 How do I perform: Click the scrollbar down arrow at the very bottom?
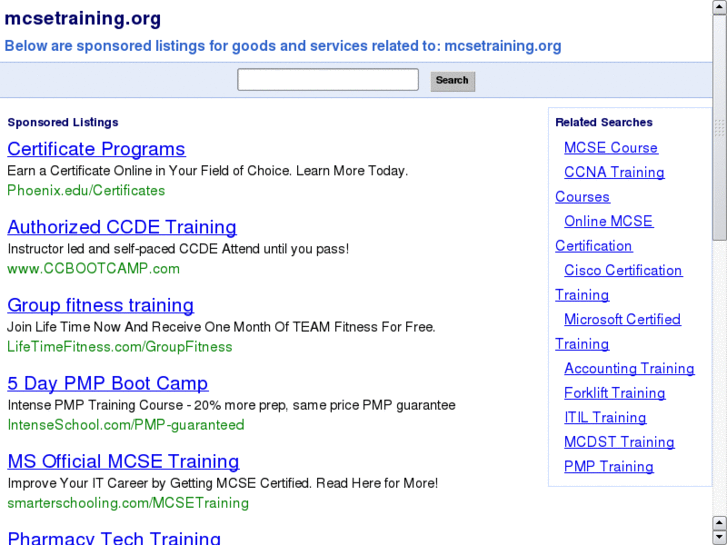720,537
